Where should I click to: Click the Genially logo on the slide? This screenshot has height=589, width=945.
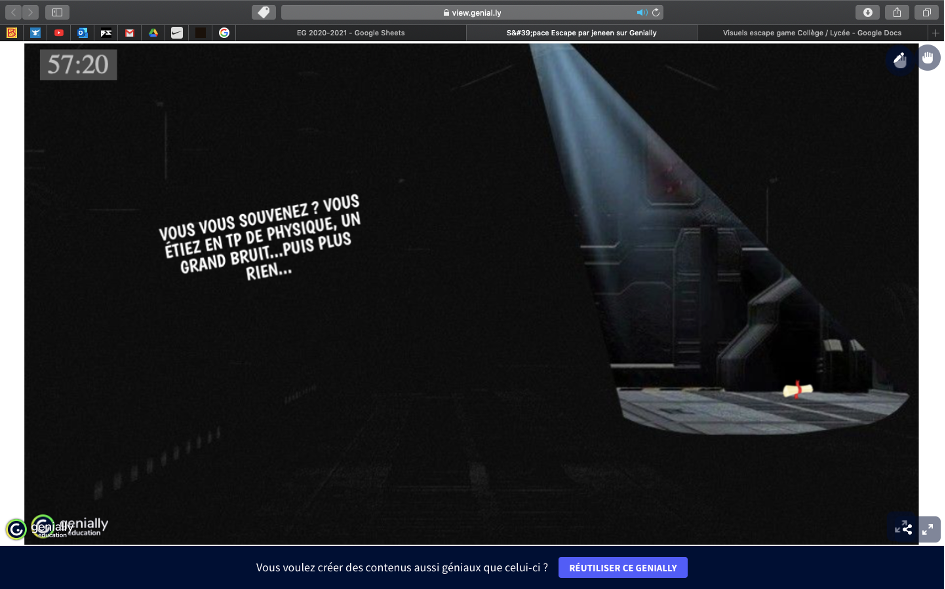pos(69,526)
